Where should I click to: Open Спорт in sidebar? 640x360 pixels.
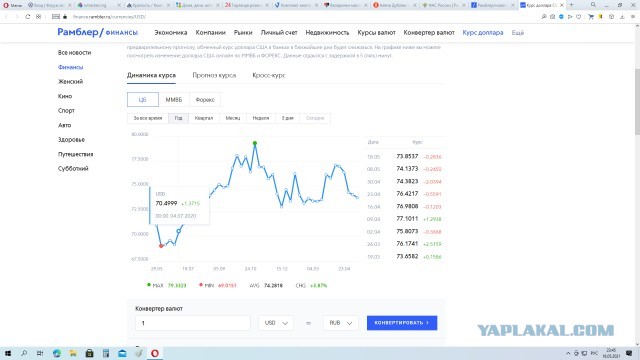67,111
